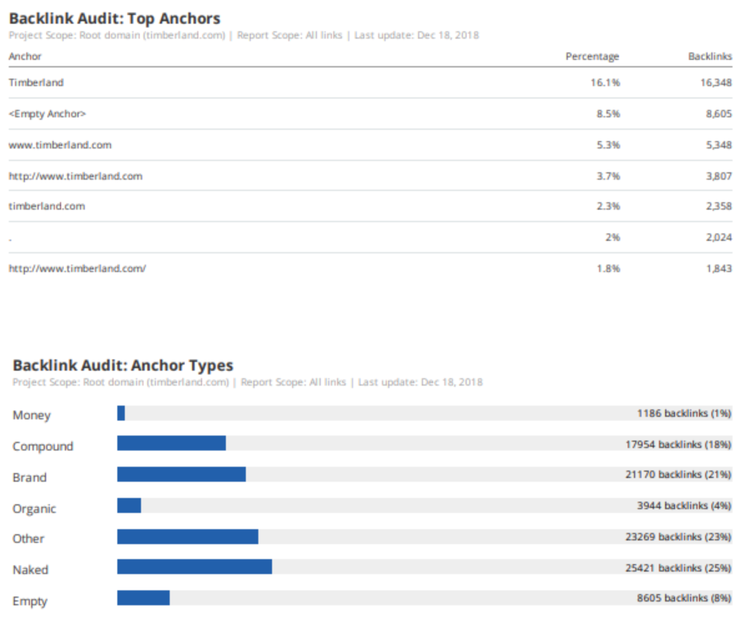Click the '<Empty Anchor>' row label

47,114
